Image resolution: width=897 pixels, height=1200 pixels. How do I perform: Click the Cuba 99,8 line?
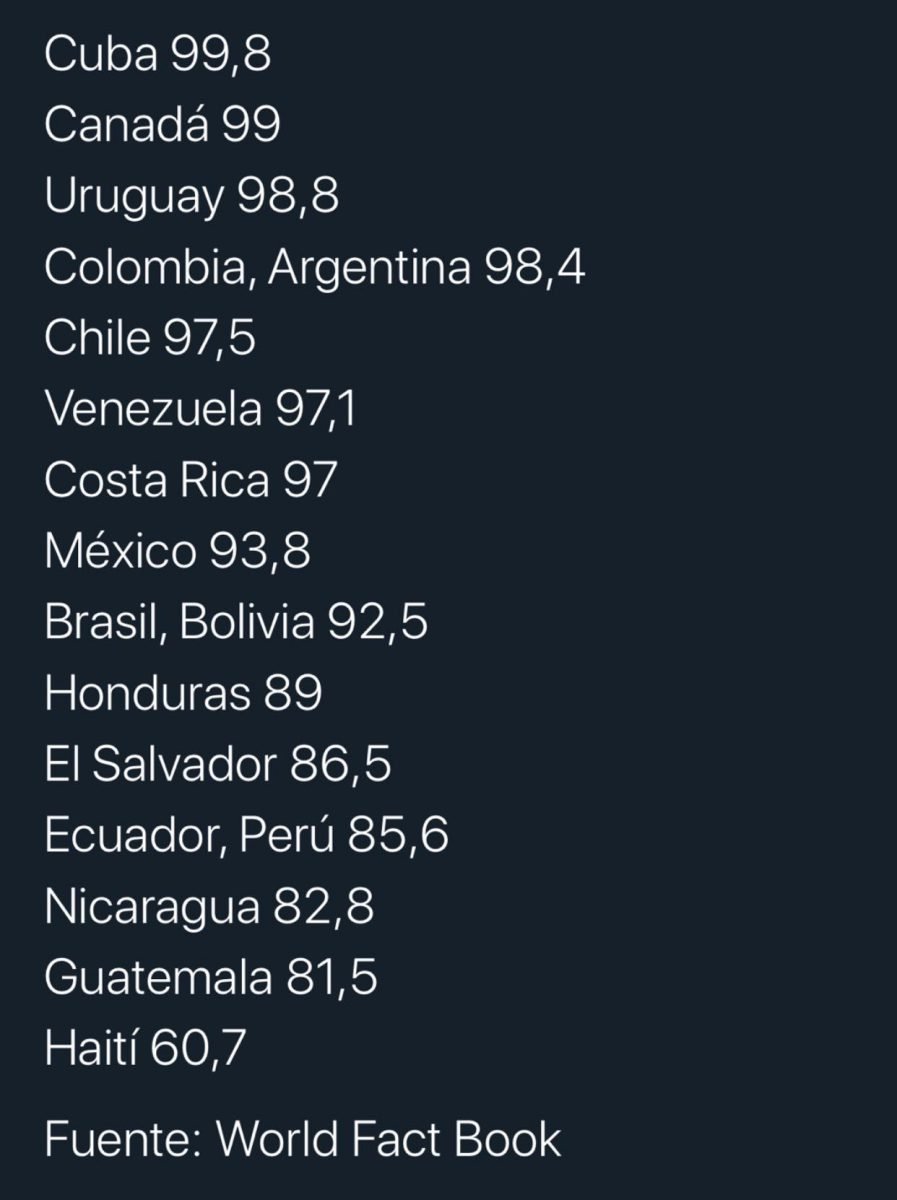click(157, 56)
